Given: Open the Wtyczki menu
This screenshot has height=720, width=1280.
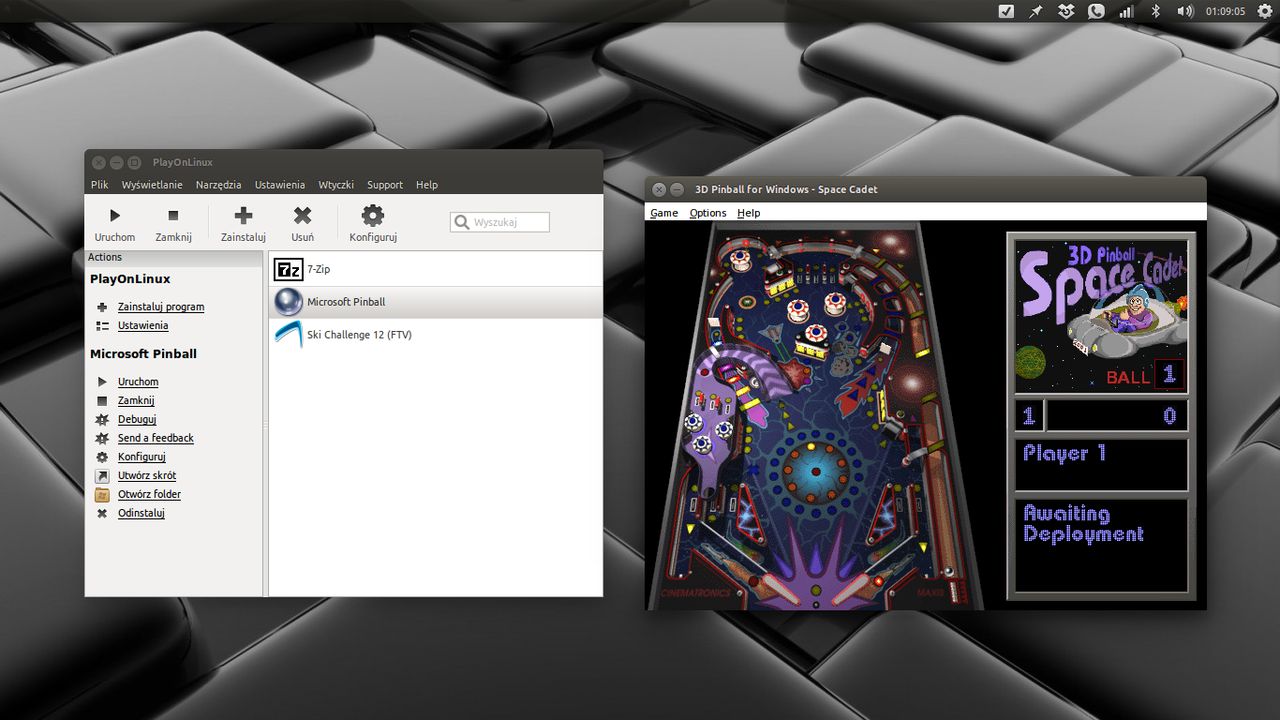Looking at the screenshot, I should 336,185.
